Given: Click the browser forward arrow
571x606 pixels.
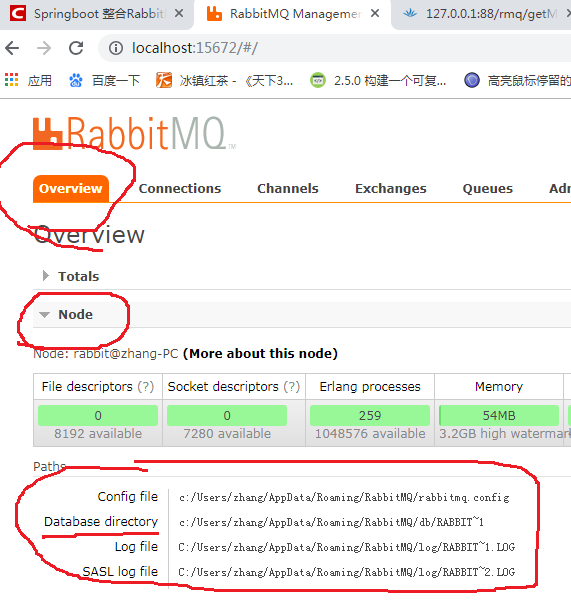Looking at the screenshot, I should (x=44, y=48).
